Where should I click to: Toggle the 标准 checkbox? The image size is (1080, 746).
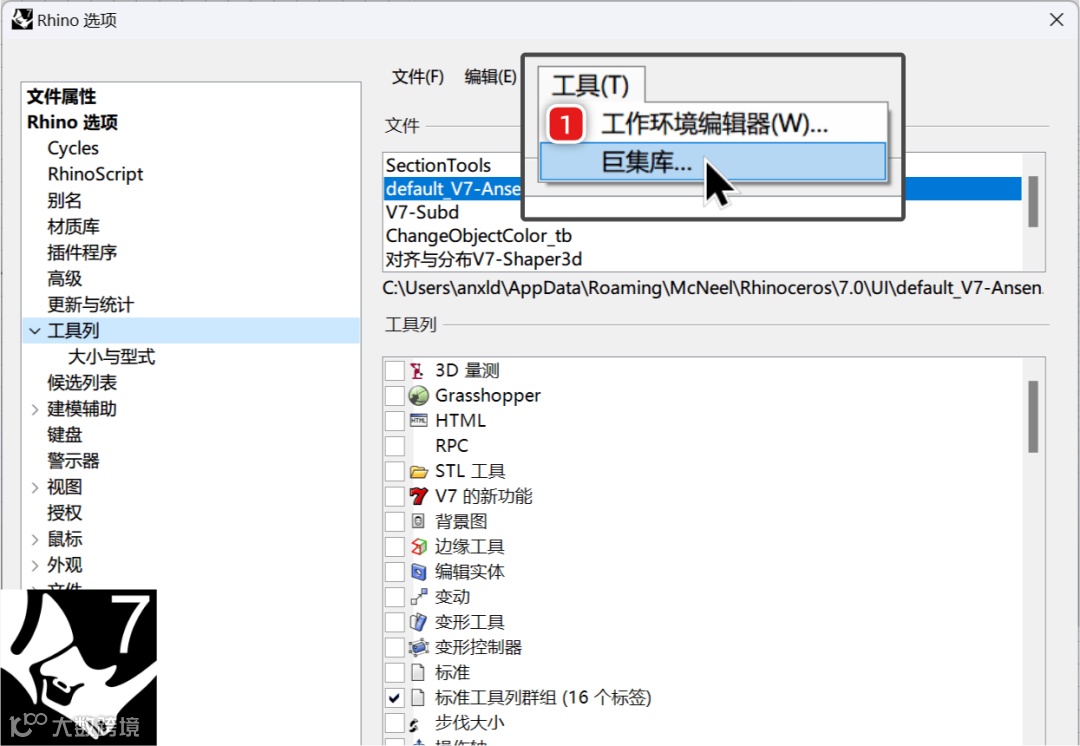click(x=395, y=672)
